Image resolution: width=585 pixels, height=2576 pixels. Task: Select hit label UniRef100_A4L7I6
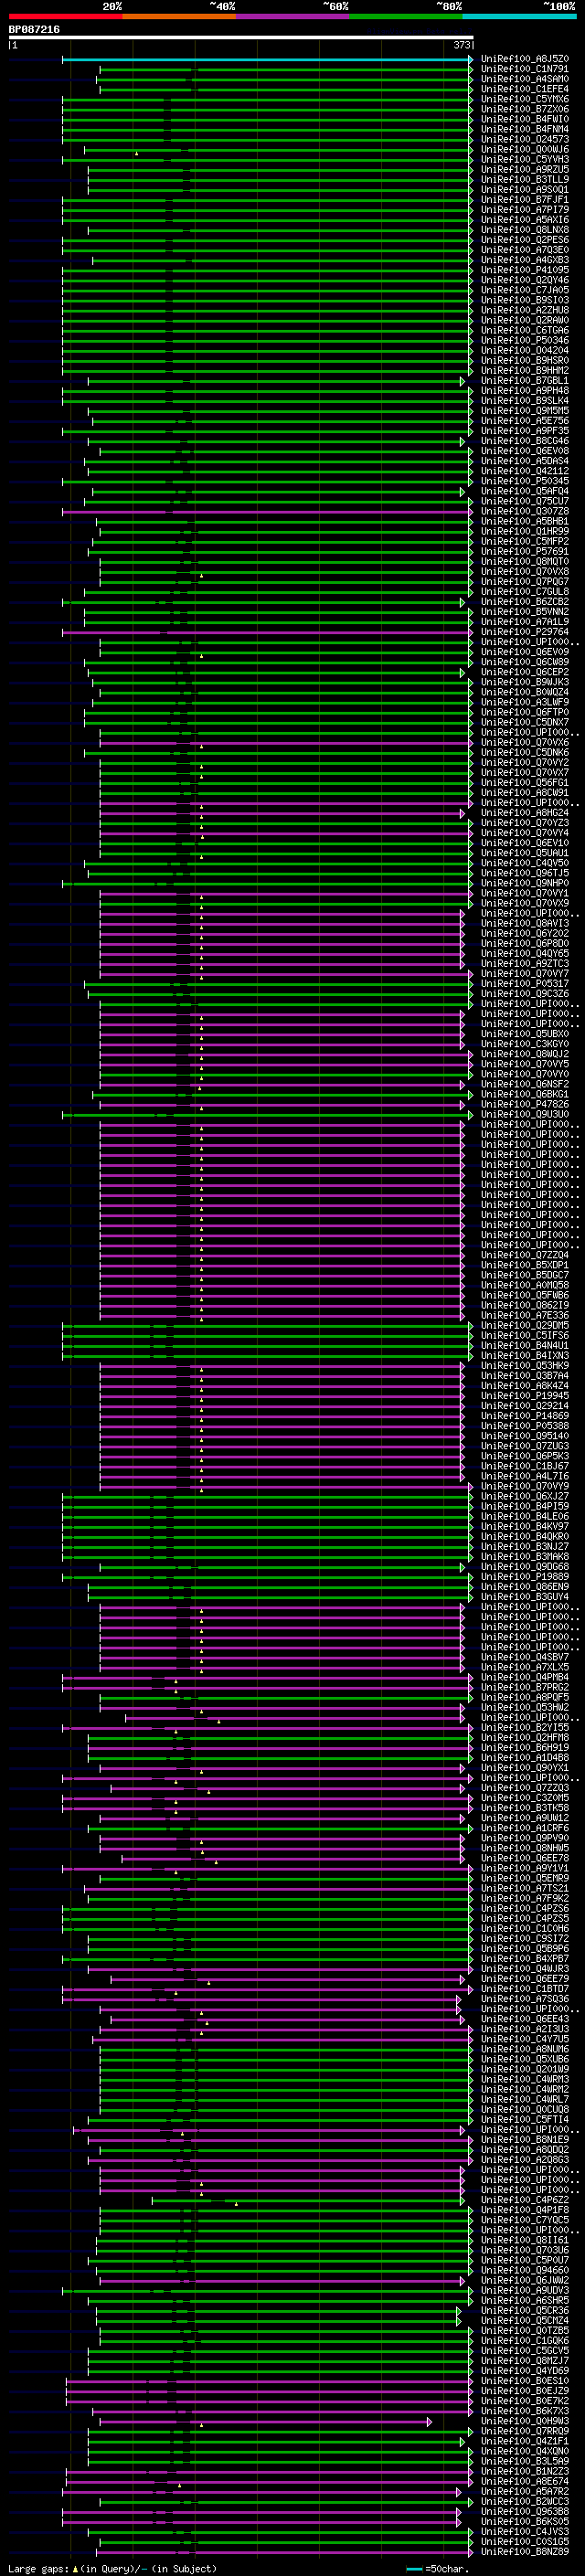pos(525,1477)
